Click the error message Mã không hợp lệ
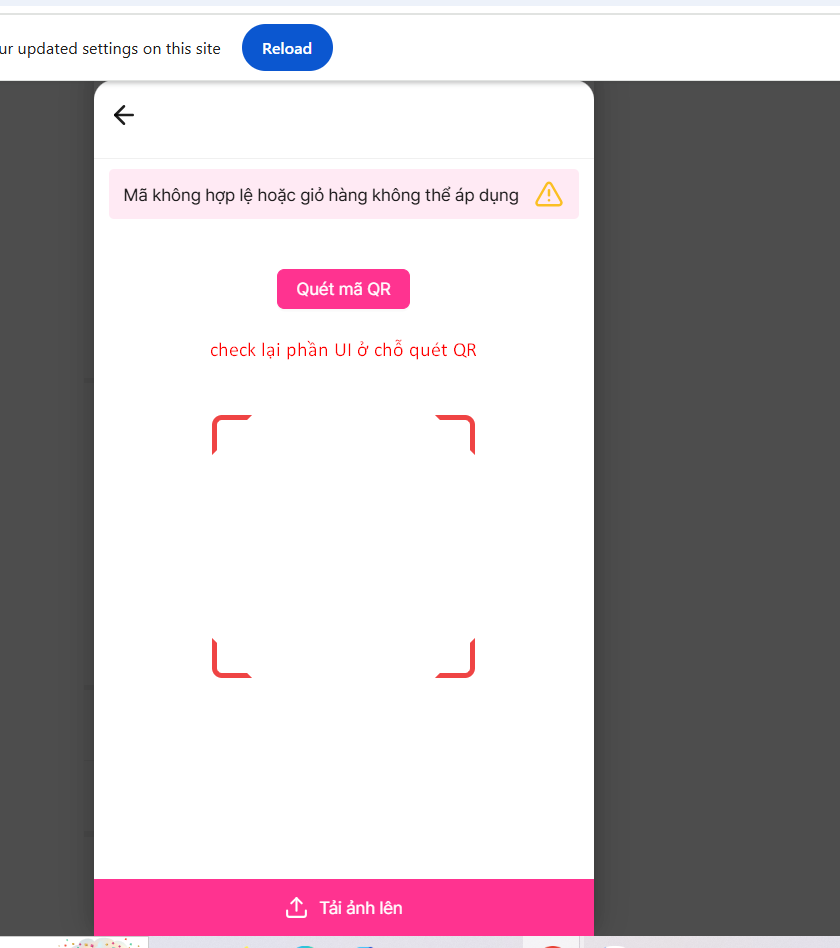 (321, 195)
